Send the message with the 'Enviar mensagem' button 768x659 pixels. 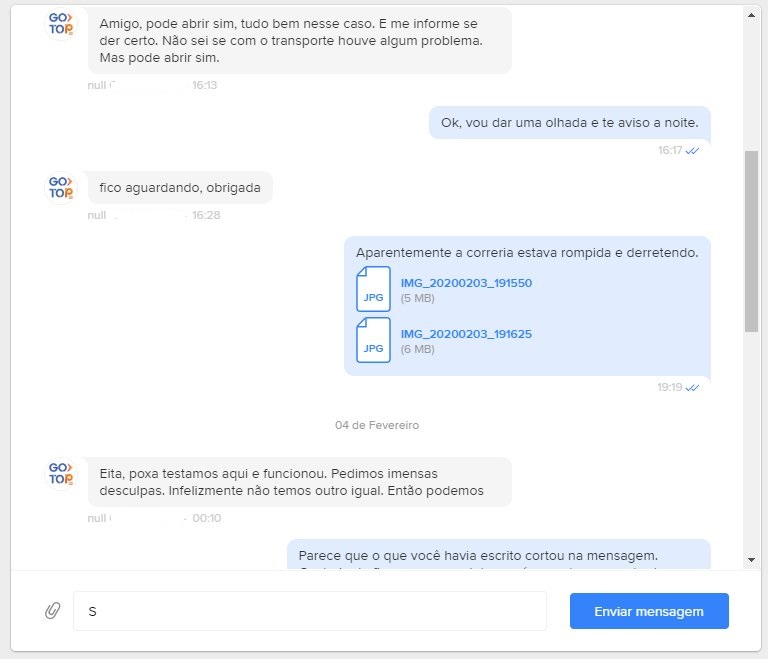pos(649,611)
